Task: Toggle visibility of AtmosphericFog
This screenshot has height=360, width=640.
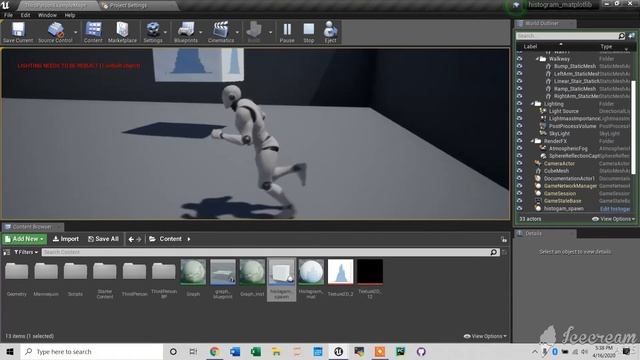Action: click(x=520, y=149)
